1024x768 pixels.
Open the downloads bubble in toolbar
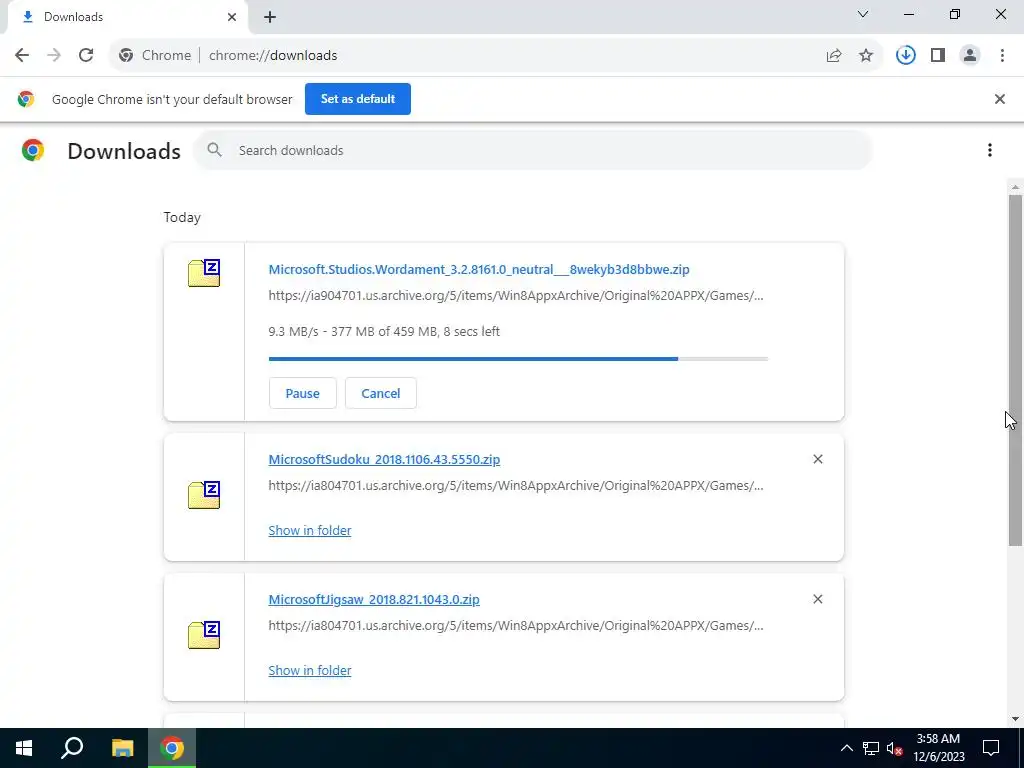905,56
